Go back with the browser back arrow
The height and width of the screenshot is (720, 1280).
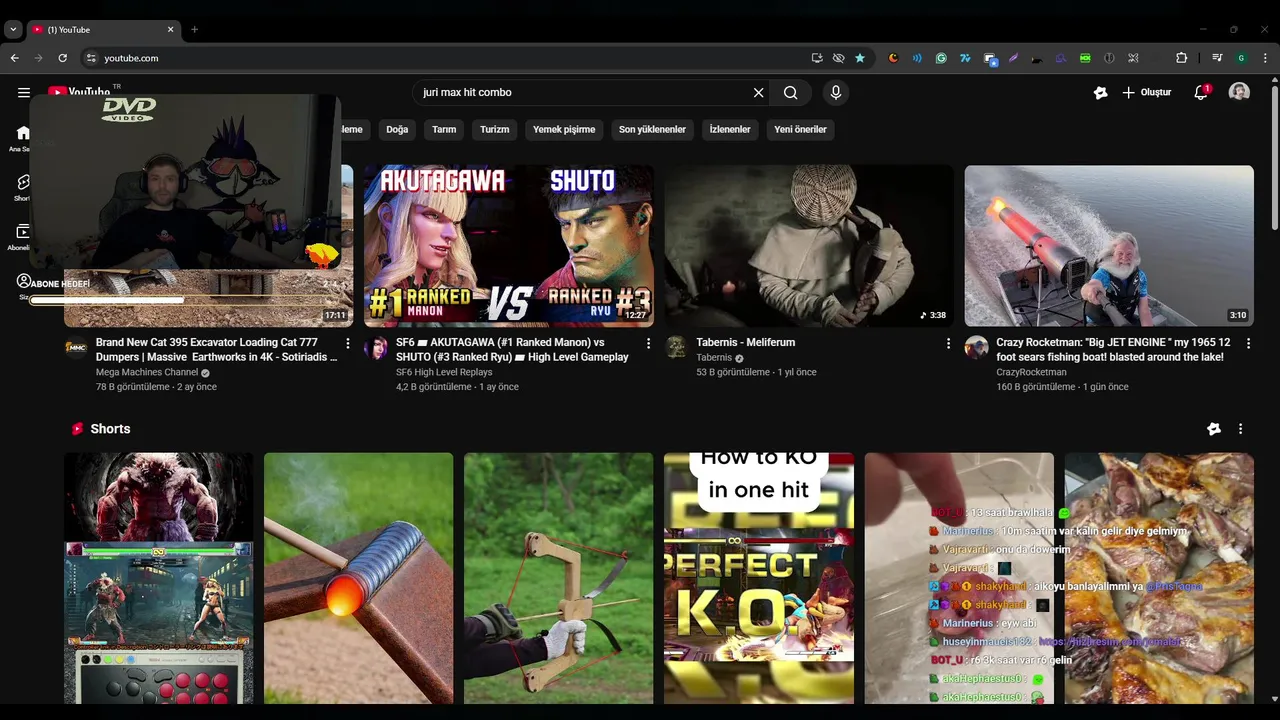[15, 58]
